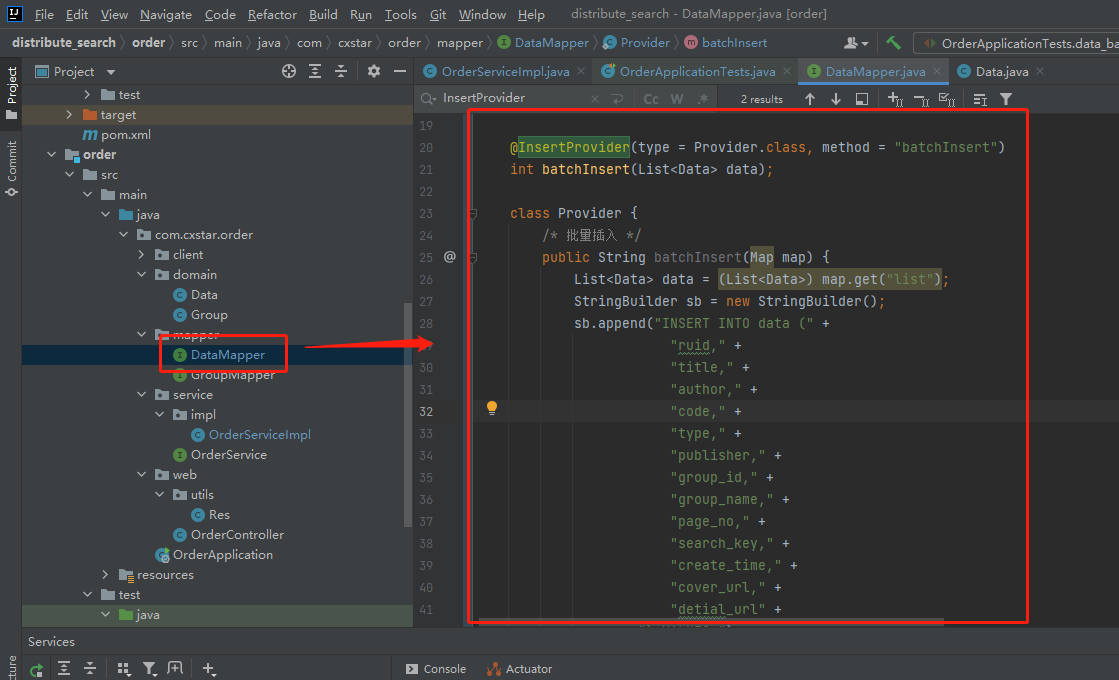
Task: Click the build hammer icon
Action: point(893,43)
